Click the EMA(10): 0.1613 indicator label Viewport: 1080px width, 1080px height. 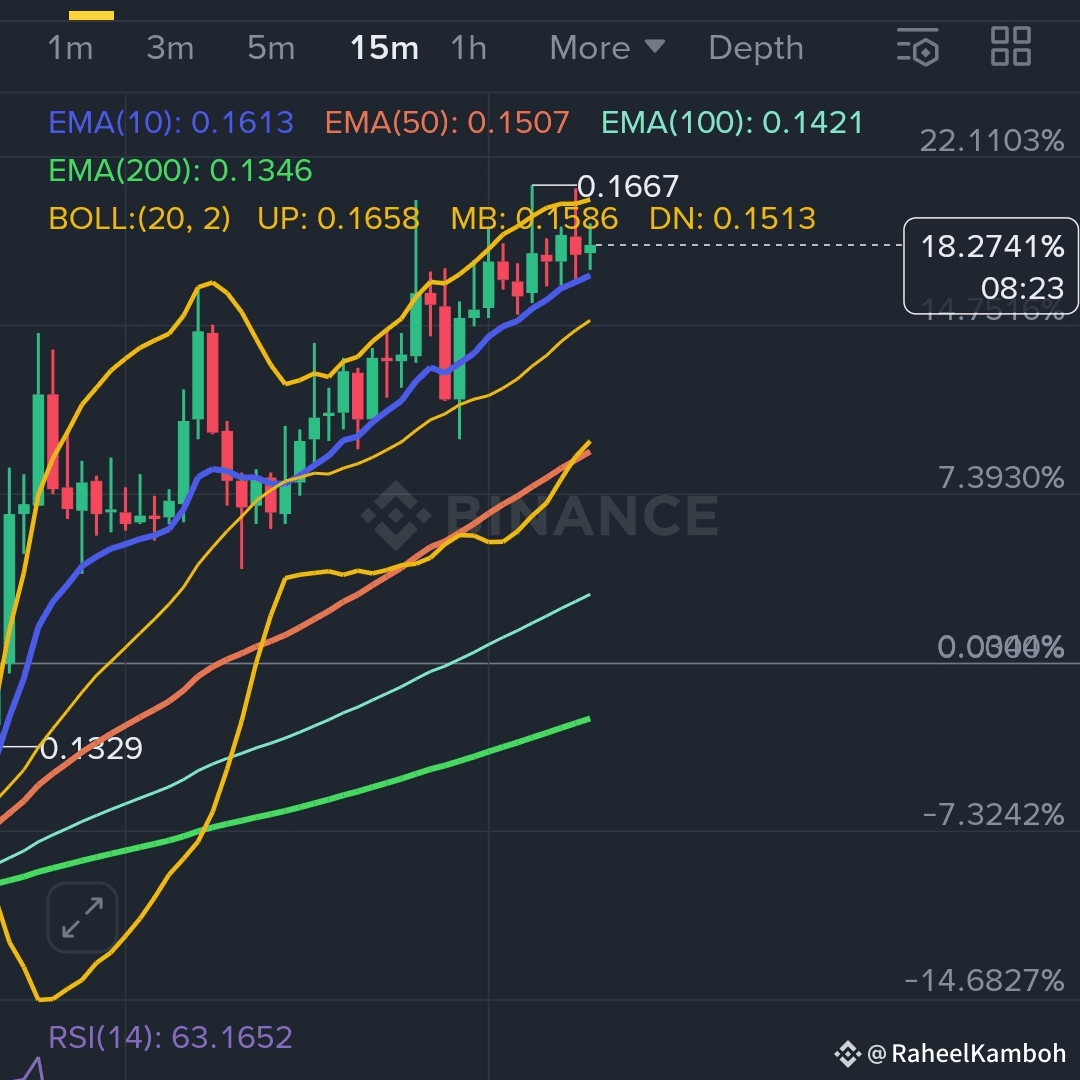[x=171, y=123]
